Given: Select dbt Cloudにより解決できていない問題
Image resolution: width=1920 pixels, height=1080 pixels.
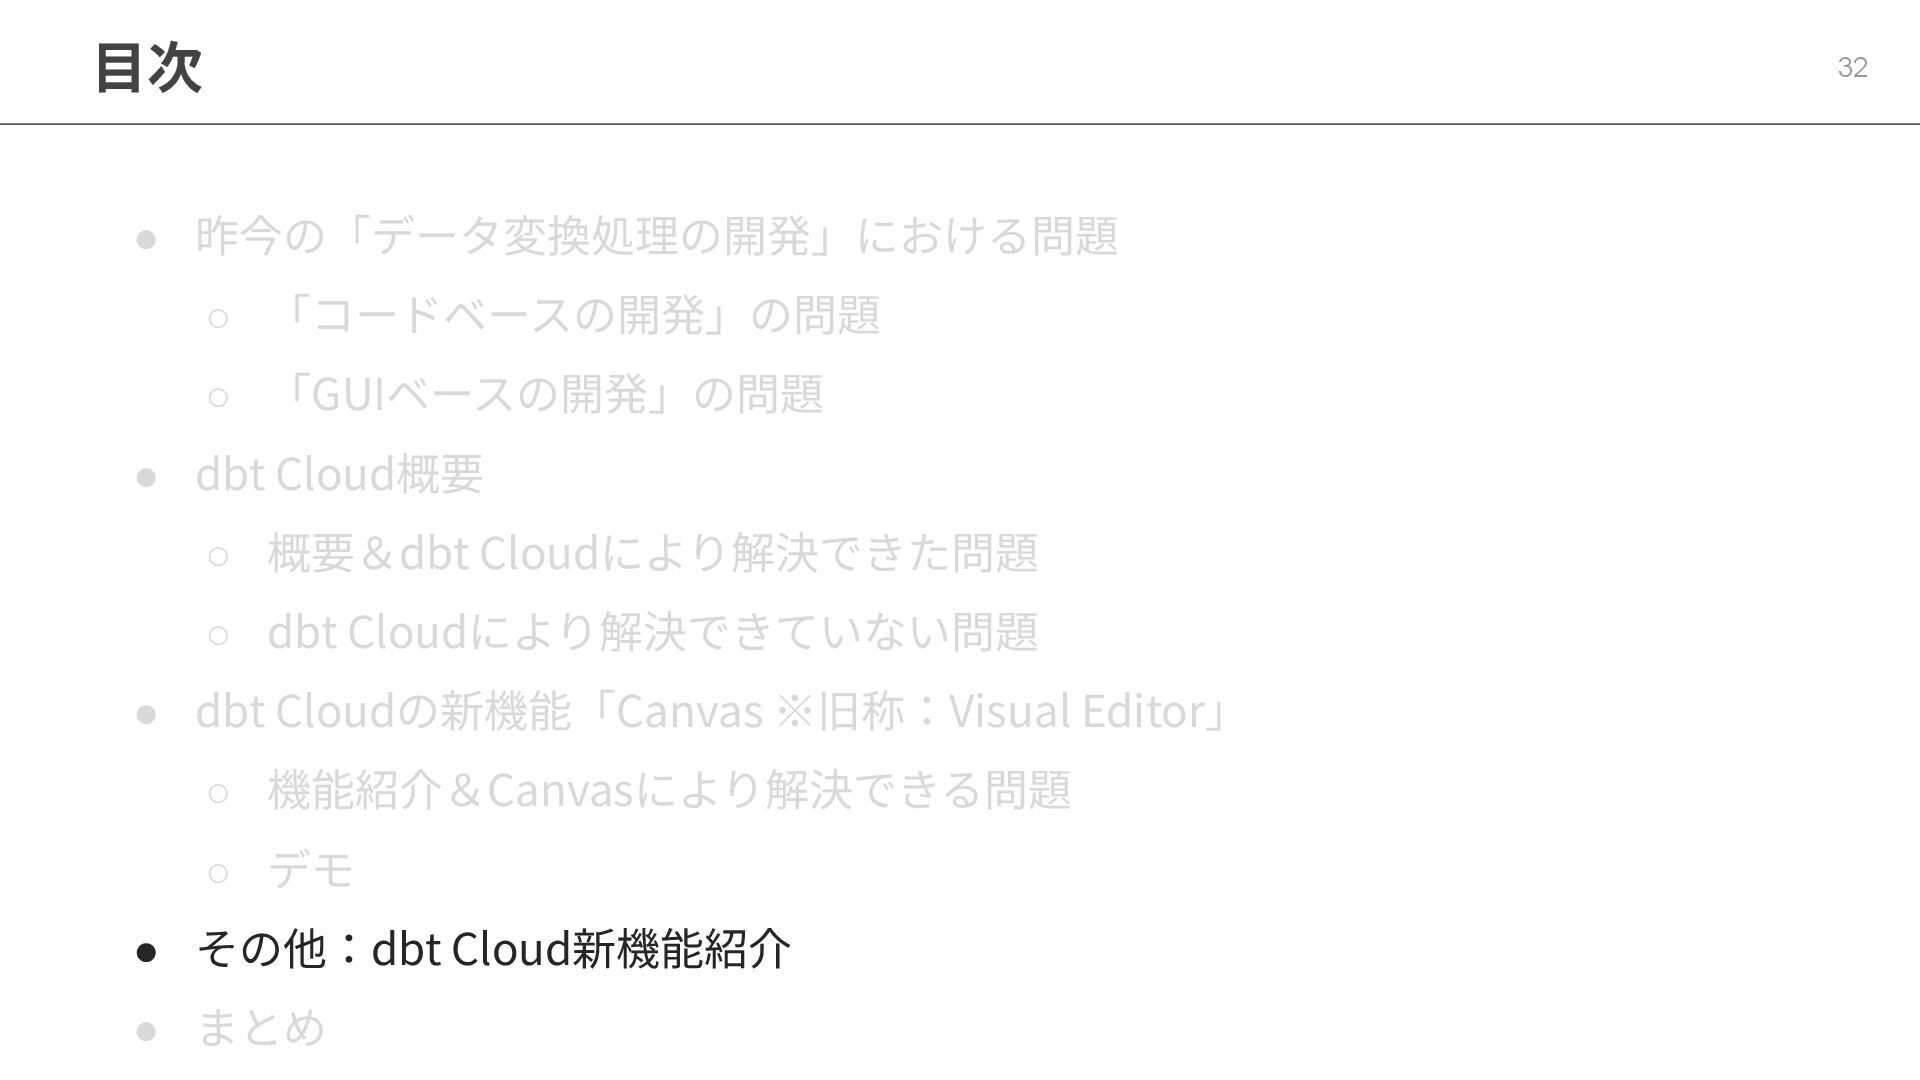Looking at the screenshot, I should point(653,631).
